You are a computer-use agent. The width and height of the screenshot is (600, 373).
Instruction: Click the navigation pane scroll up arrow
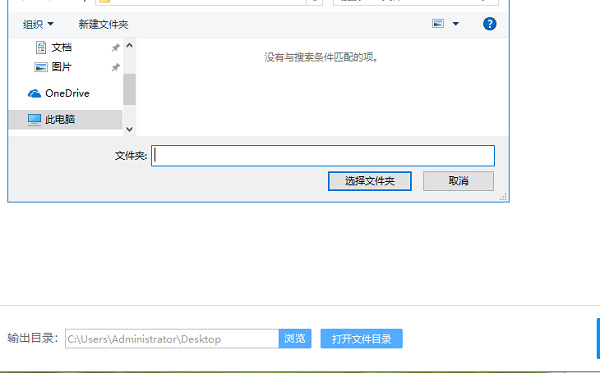click(129, 46)
